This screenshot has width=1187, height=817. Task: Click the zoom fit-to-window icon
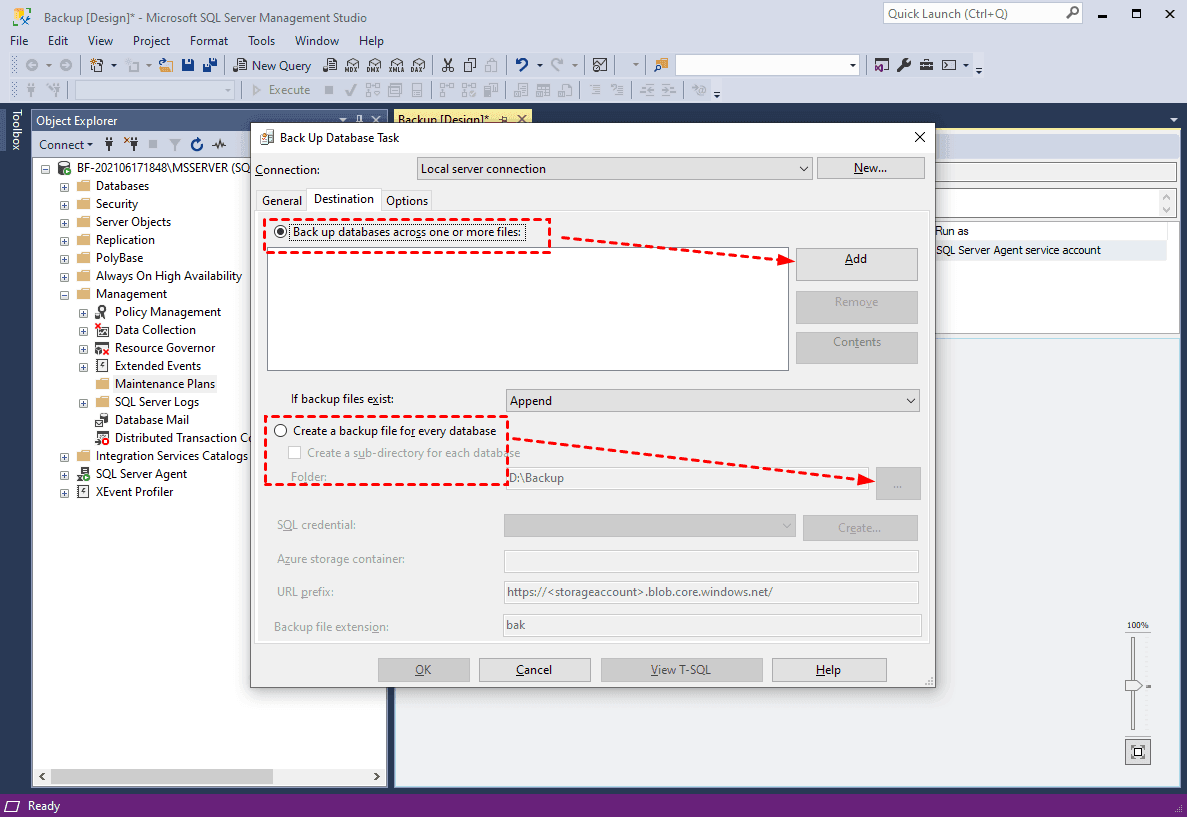click(x=1138, y=752)
